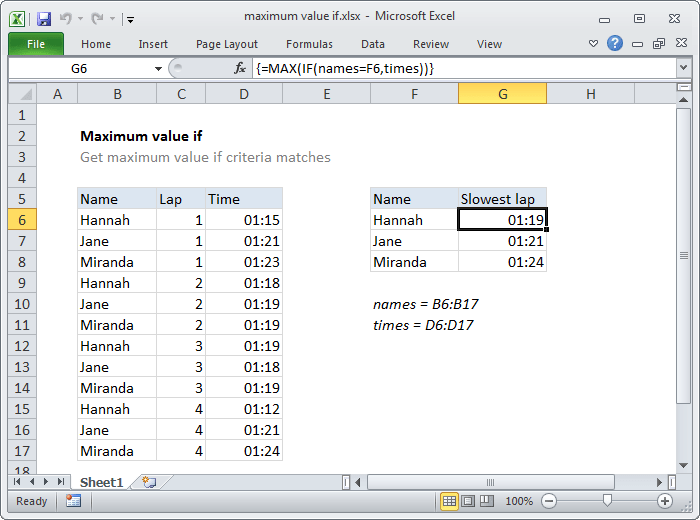Expand the Name Box dropdown arrow

(x=158, y=69)
